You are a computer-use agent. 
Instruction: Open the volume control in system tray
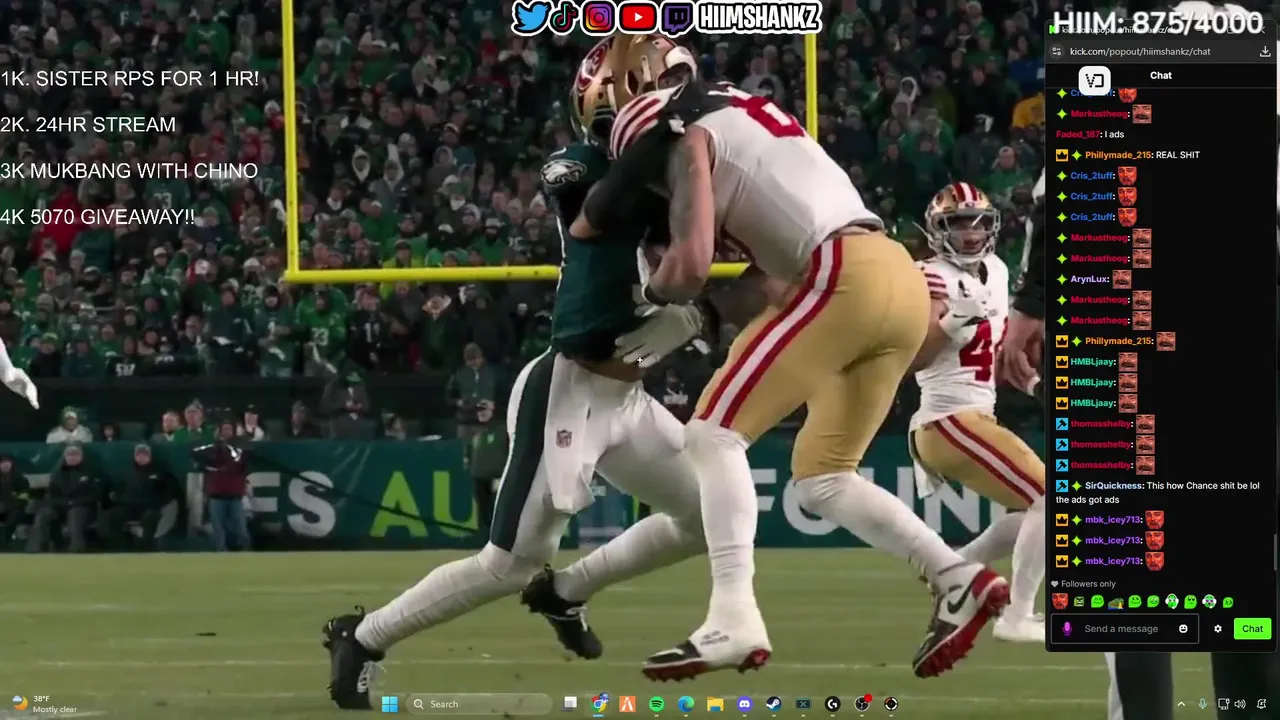point(1240,704)
